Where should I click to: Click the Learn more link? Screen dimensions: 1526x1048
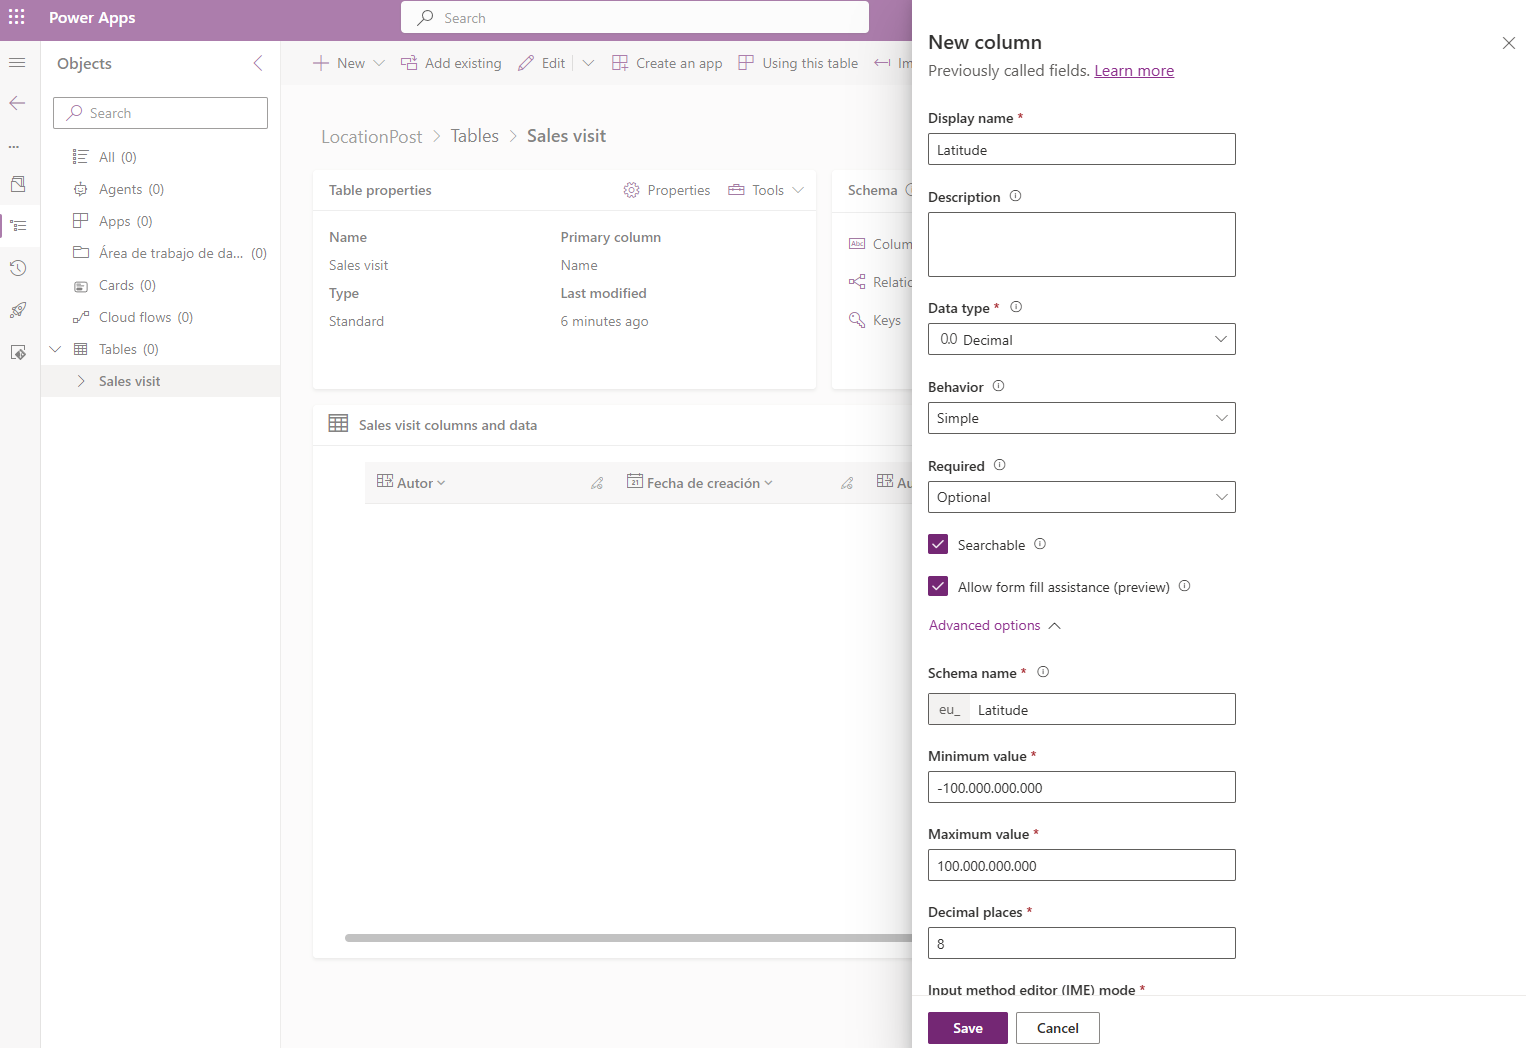1134,70
